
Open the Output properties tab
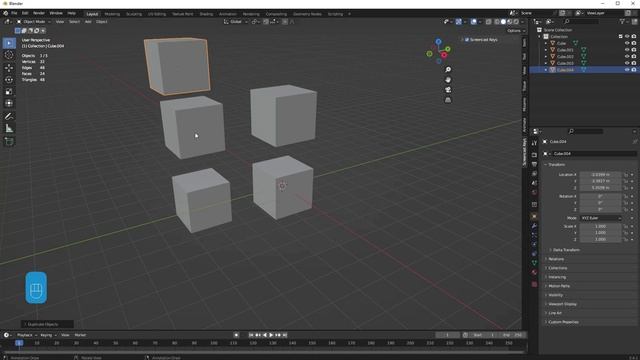pyautogui.click(x=534, y=164)
